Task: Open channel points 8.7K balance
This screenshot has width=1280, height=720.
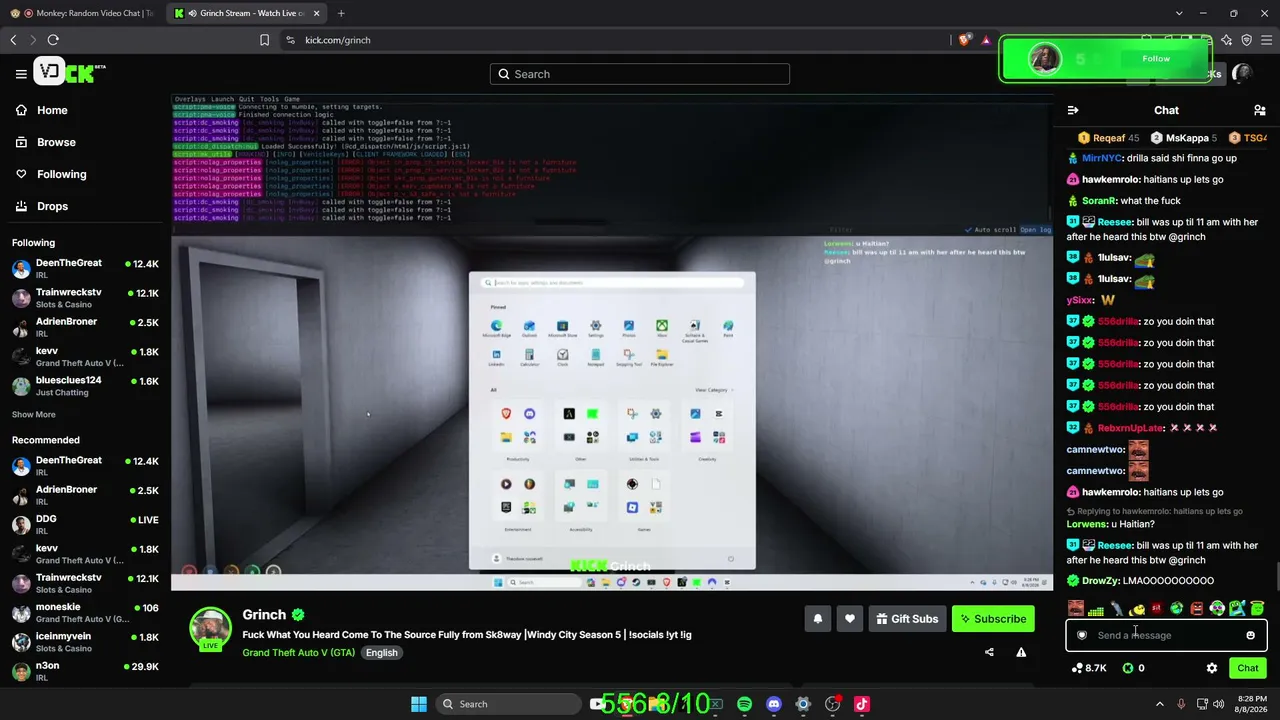Action: point(1089,668)
